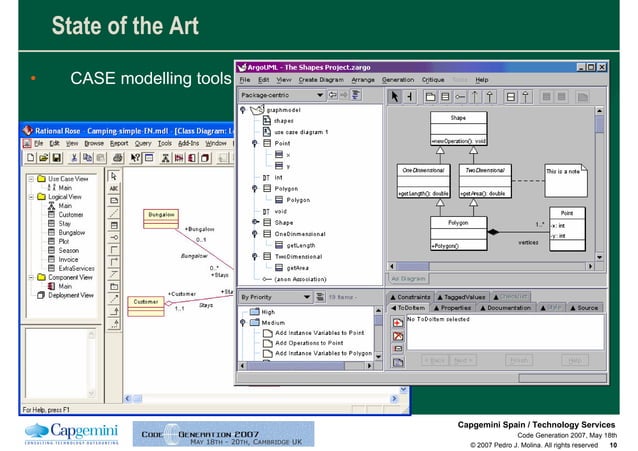Open ArgoUML Arrange menu
638x451 pixels.
click(363, 80)
